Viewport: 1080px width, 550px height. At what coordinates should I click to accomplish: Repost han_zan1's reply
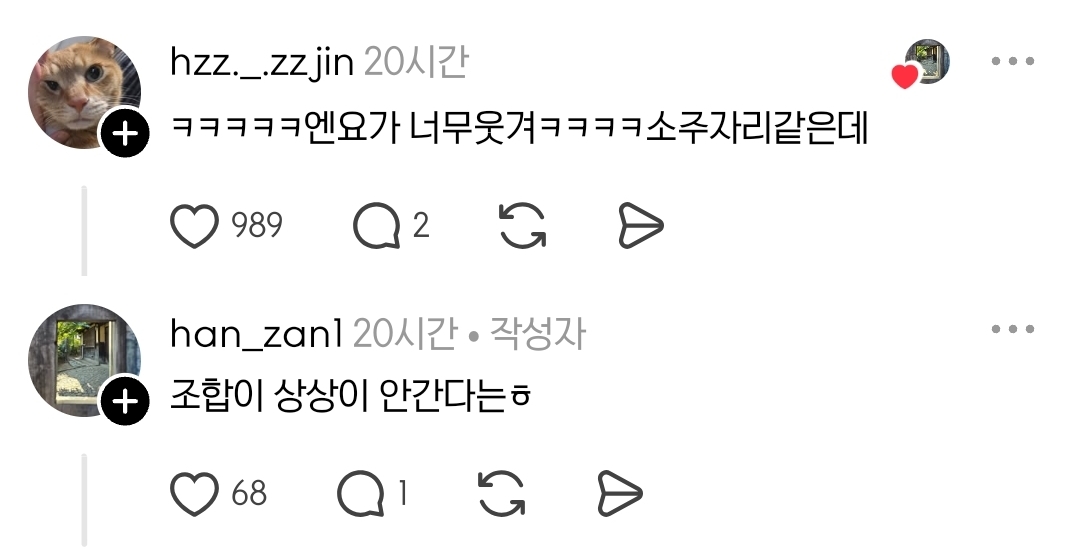501,493
